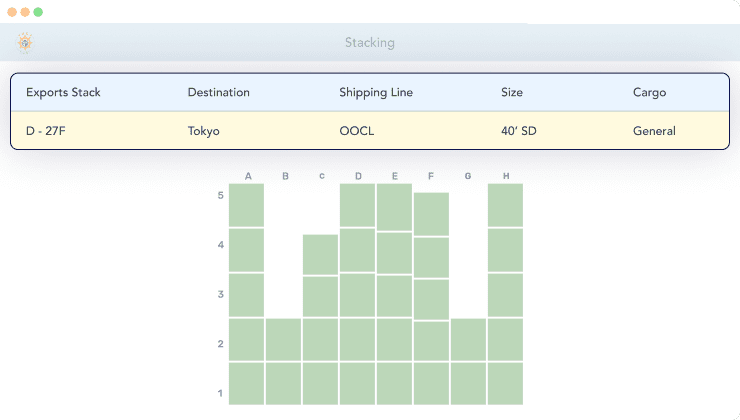740x420 pixels.
Task: Click the column E header label
Action: click(395, 177)
